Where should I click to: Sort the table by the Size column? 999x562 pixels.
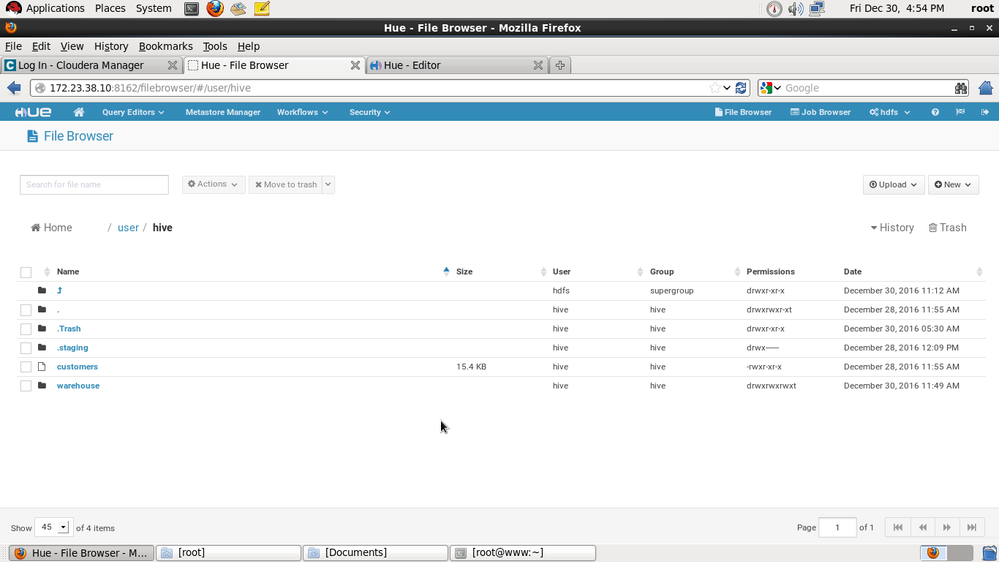click(464, 271)
